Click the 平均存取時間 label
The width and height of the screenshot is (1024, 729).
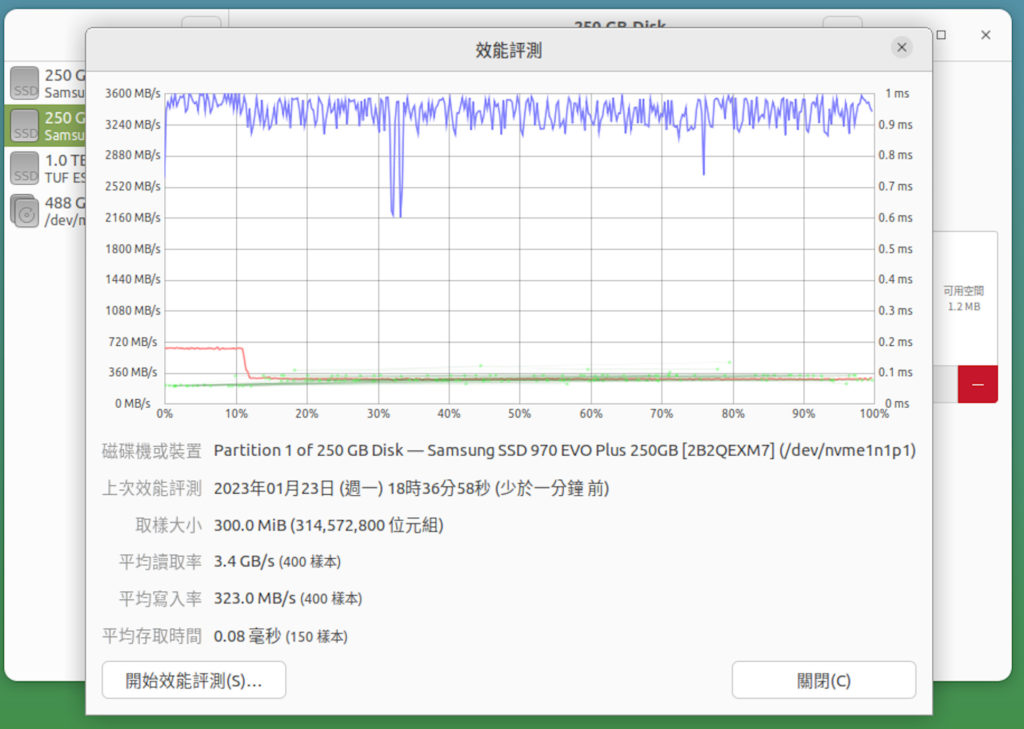tap(152, 636)
